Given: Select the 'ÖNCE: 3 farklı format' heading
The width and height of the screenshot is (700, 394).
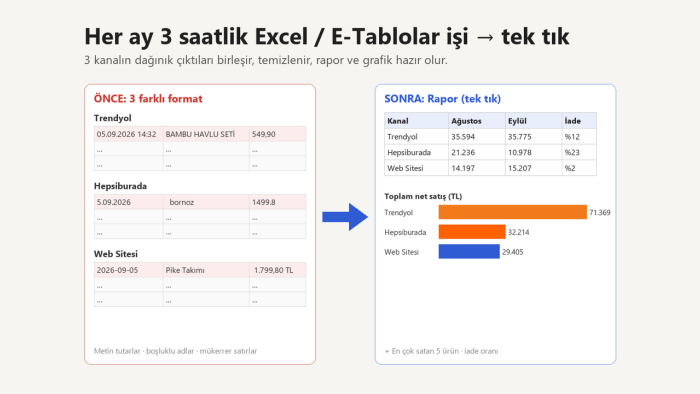Looking at the screenshot, I should (148, 99).
